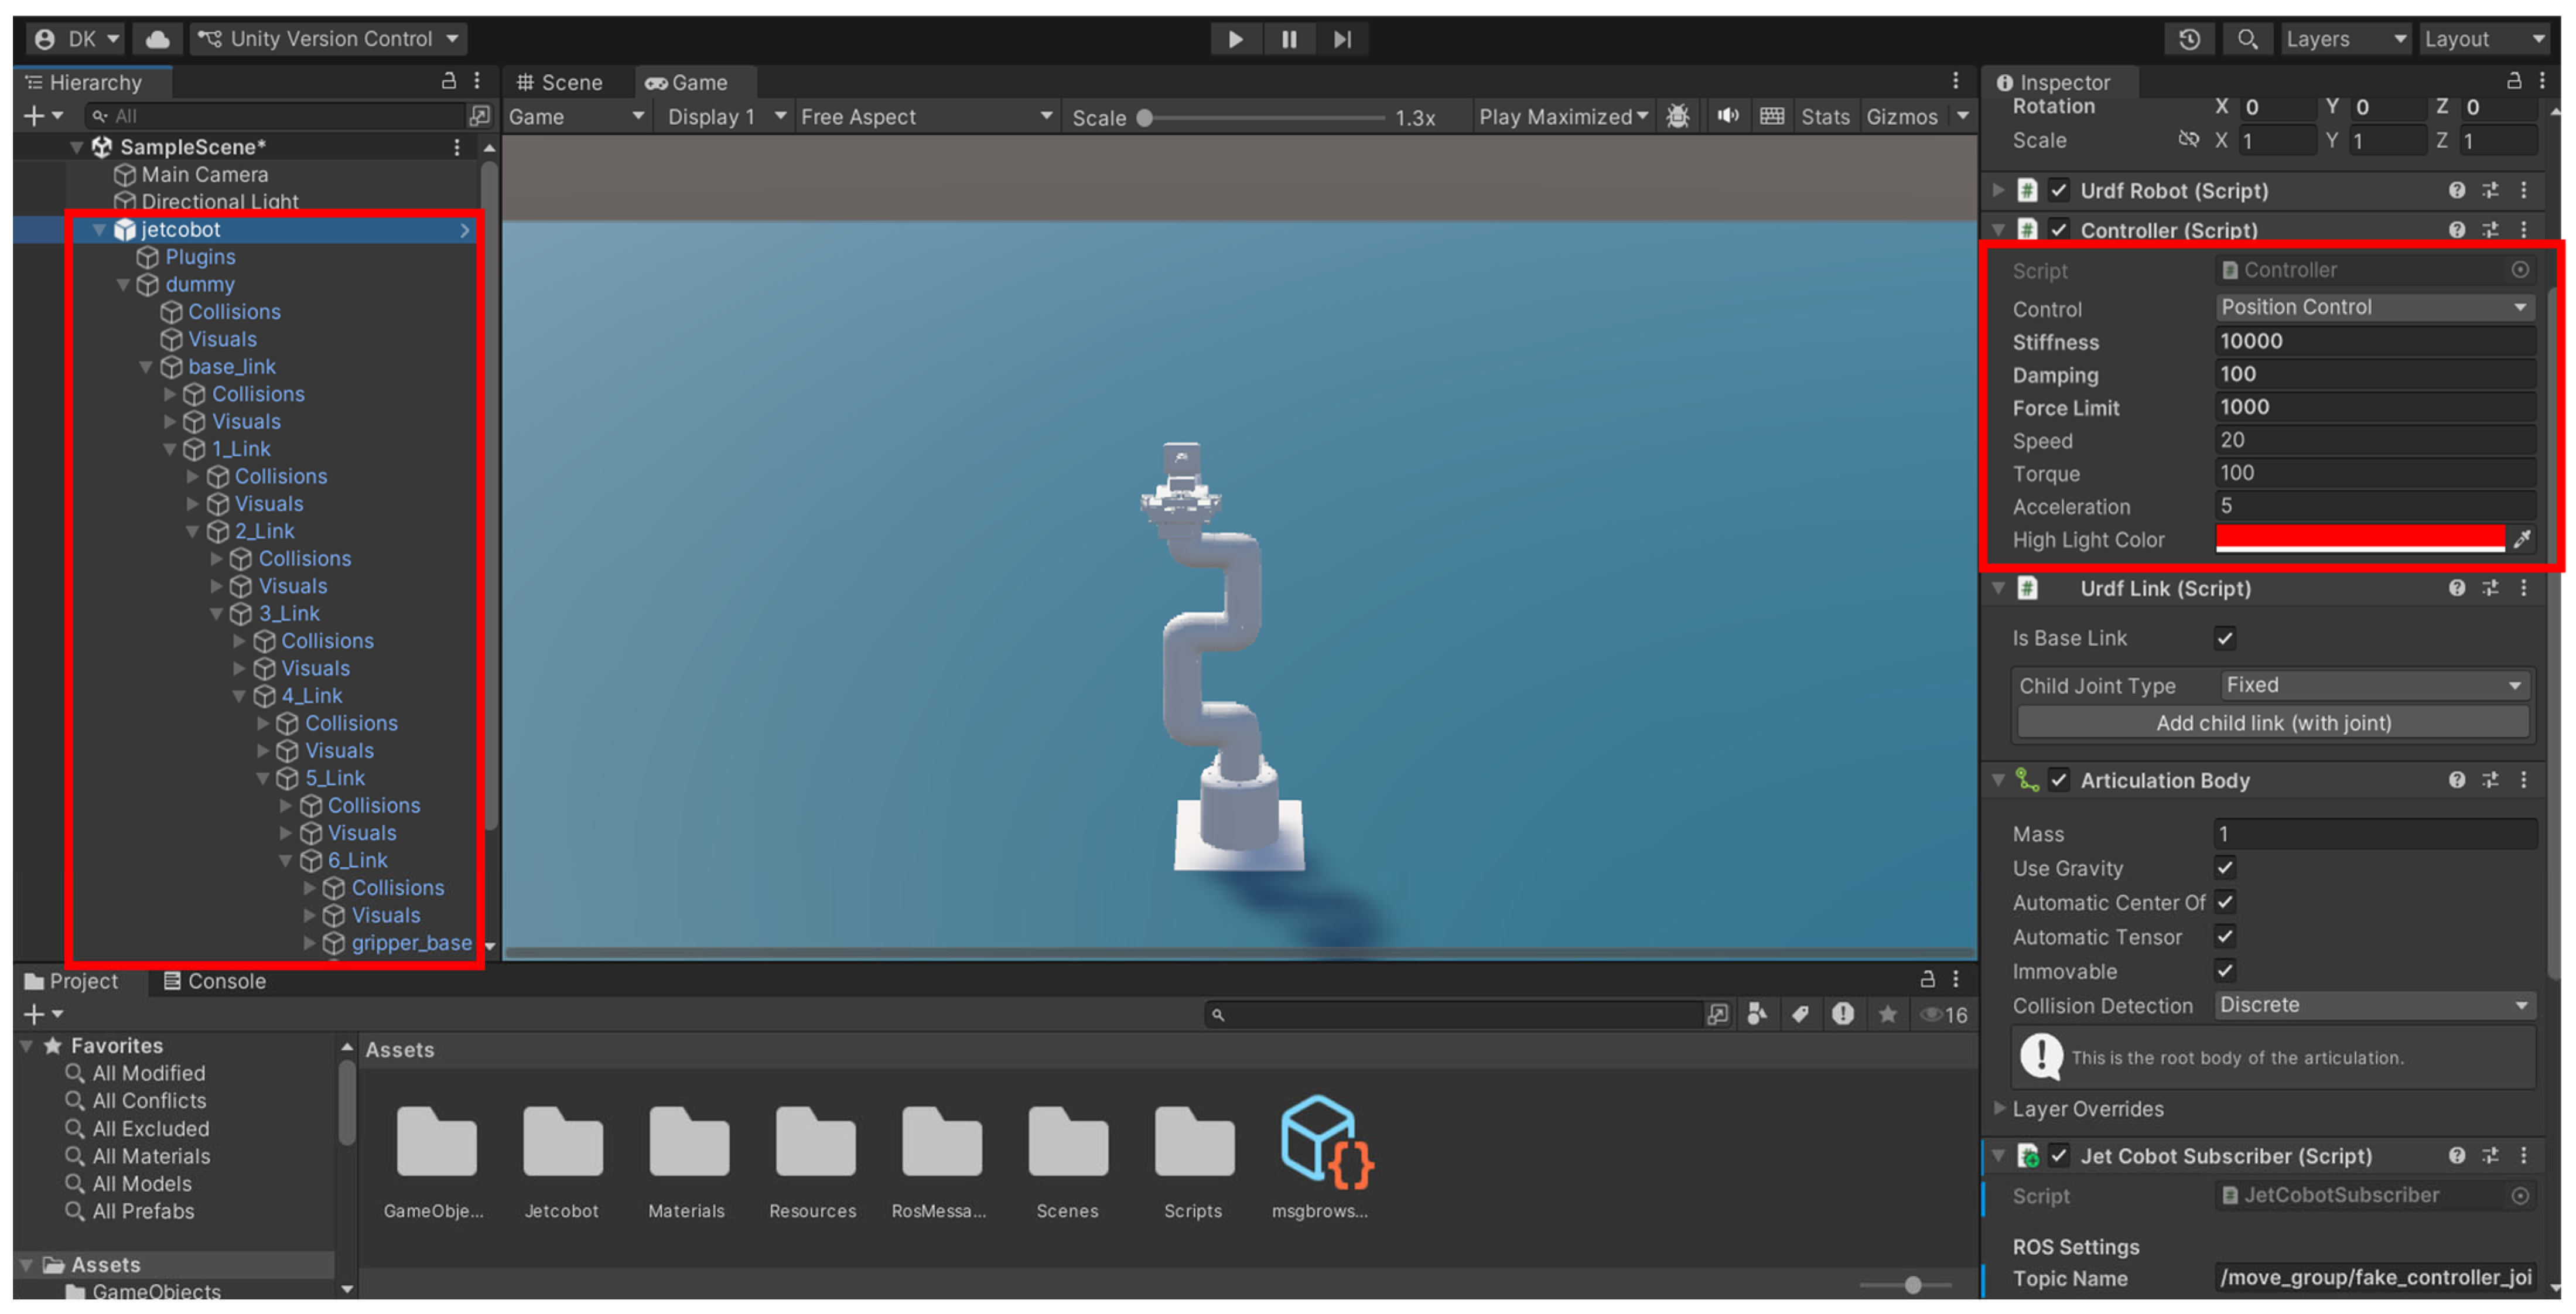Switch to the Console tab
The height and width of the screenshot is (1314, 2576).
click(x=215, y=981)
